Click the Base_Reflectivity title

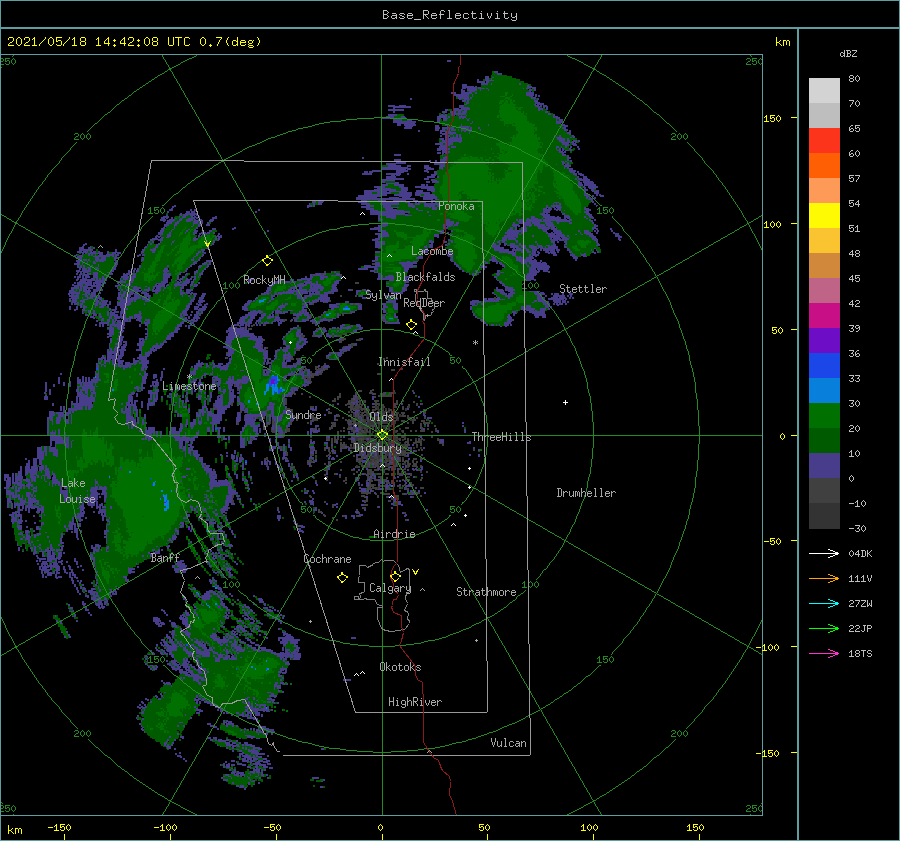pos(450,15)
